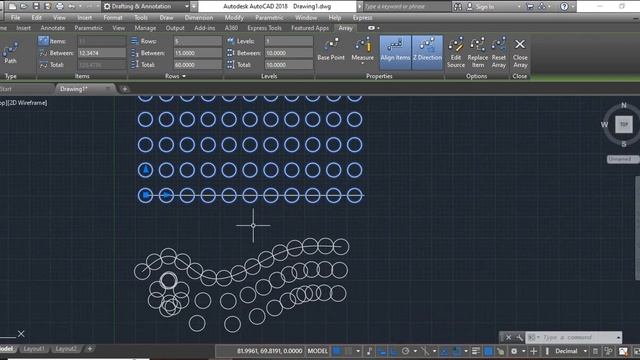The width and height of the screenshot is (640, 360).
Task: Open the Help dropdown arrow beside question mark
Action: 573,7
